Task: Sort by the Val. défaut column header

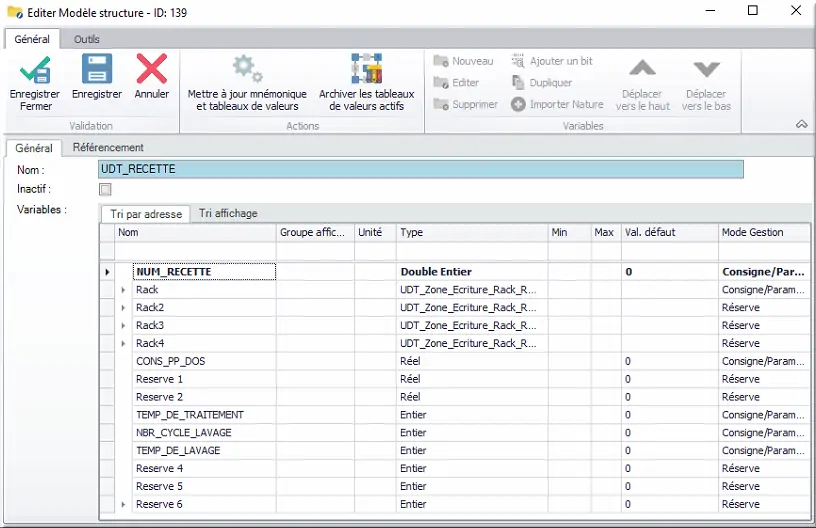Action: tap(670, 233)
